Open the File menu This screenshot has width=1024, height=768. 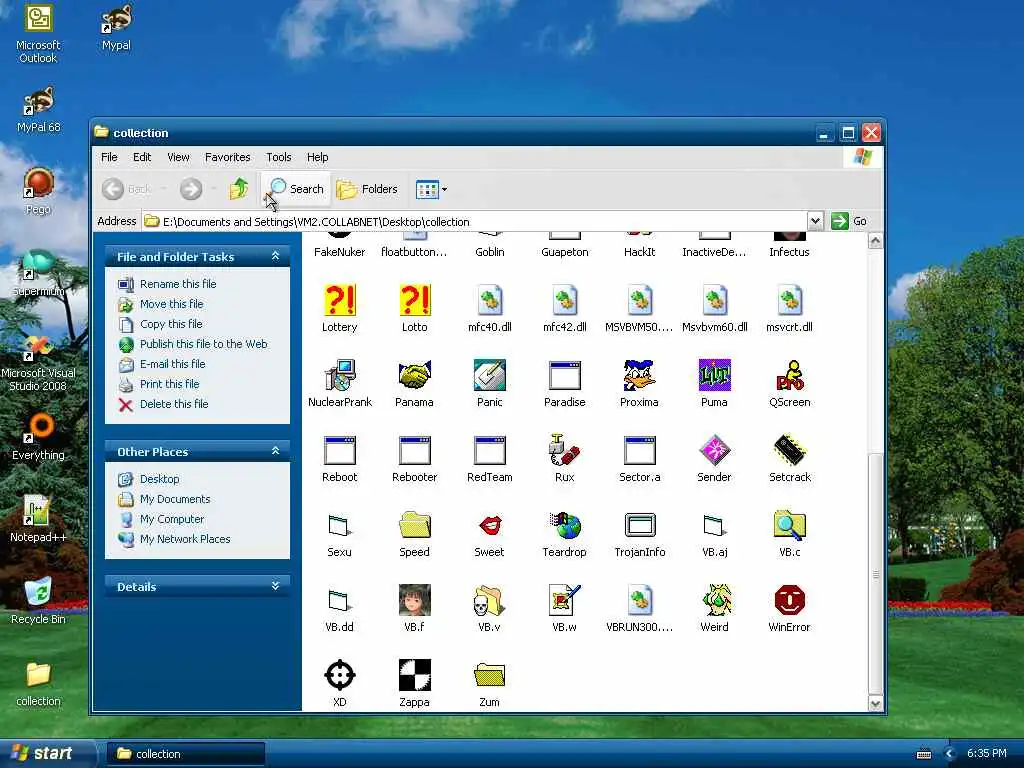(x=109, y=157)
